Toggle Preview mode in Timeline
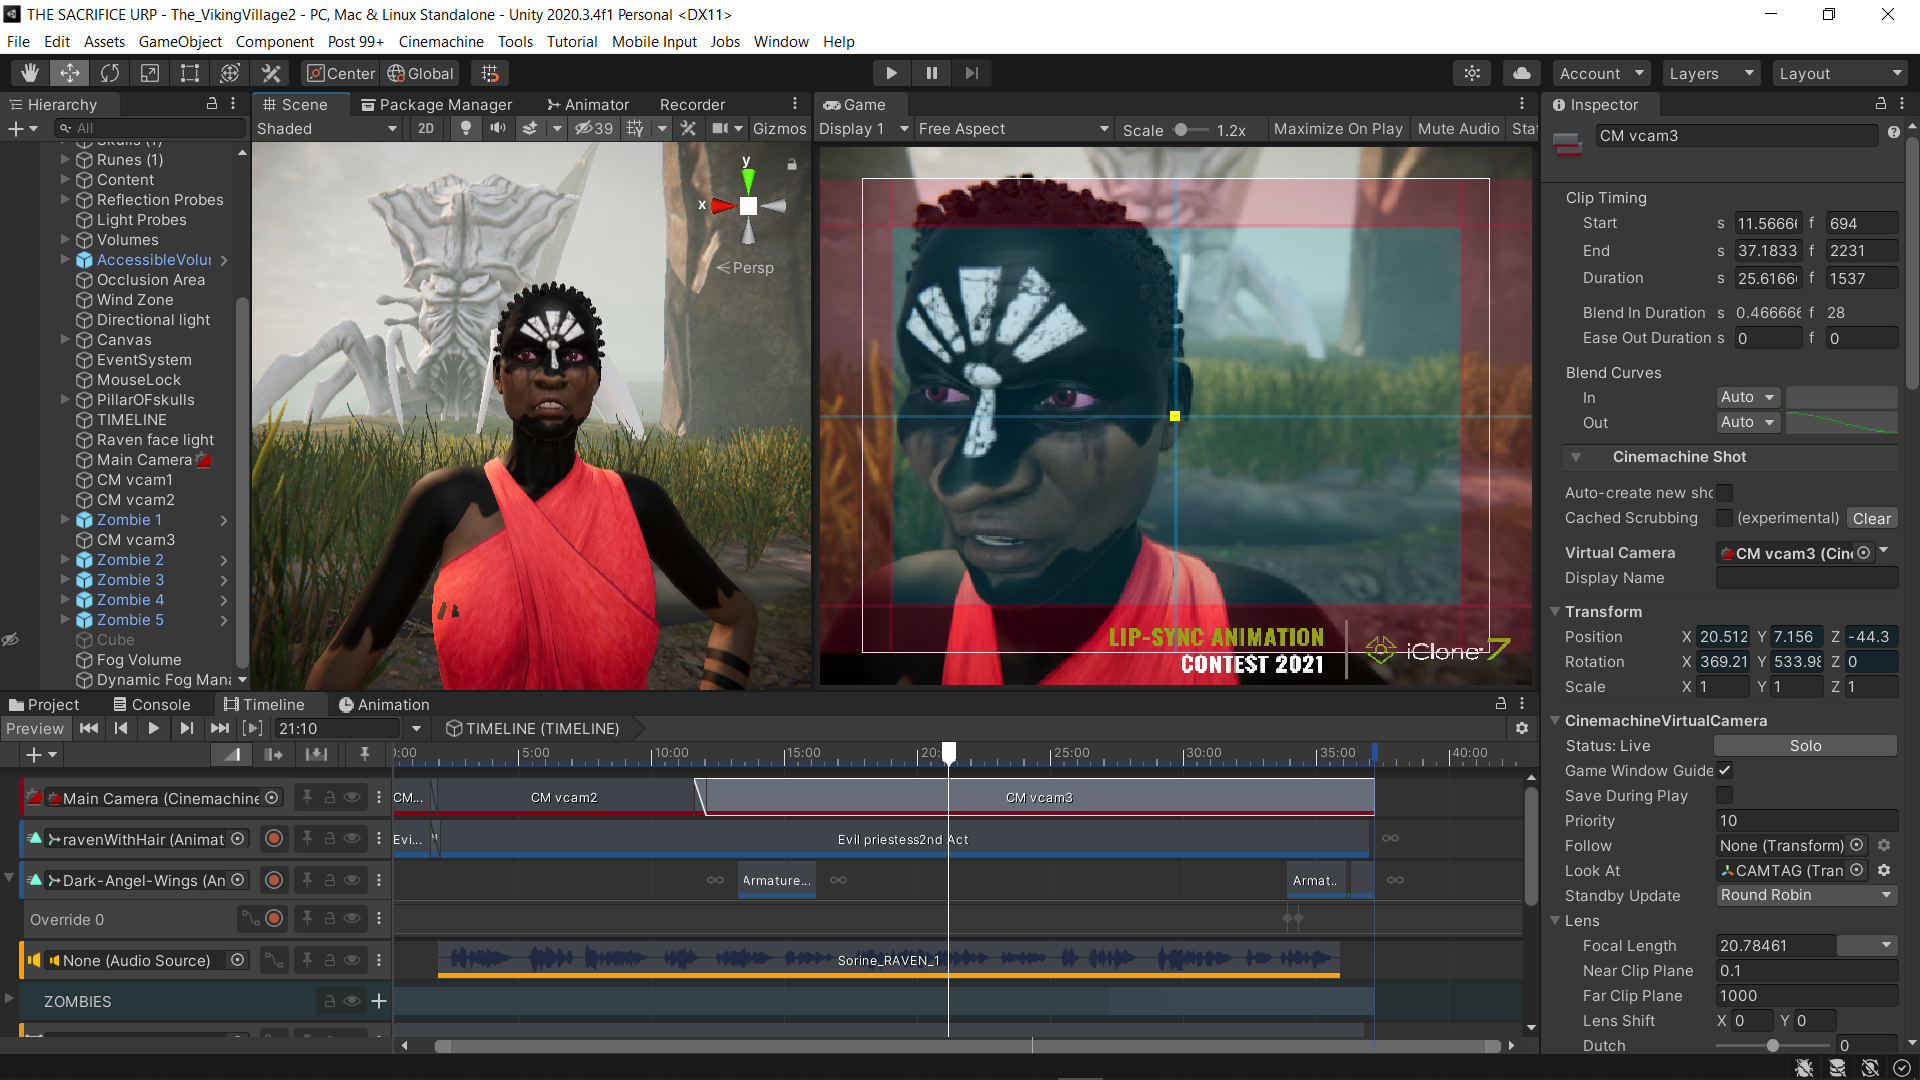This screenshot has width=1920, height=1080. point(34,728)
